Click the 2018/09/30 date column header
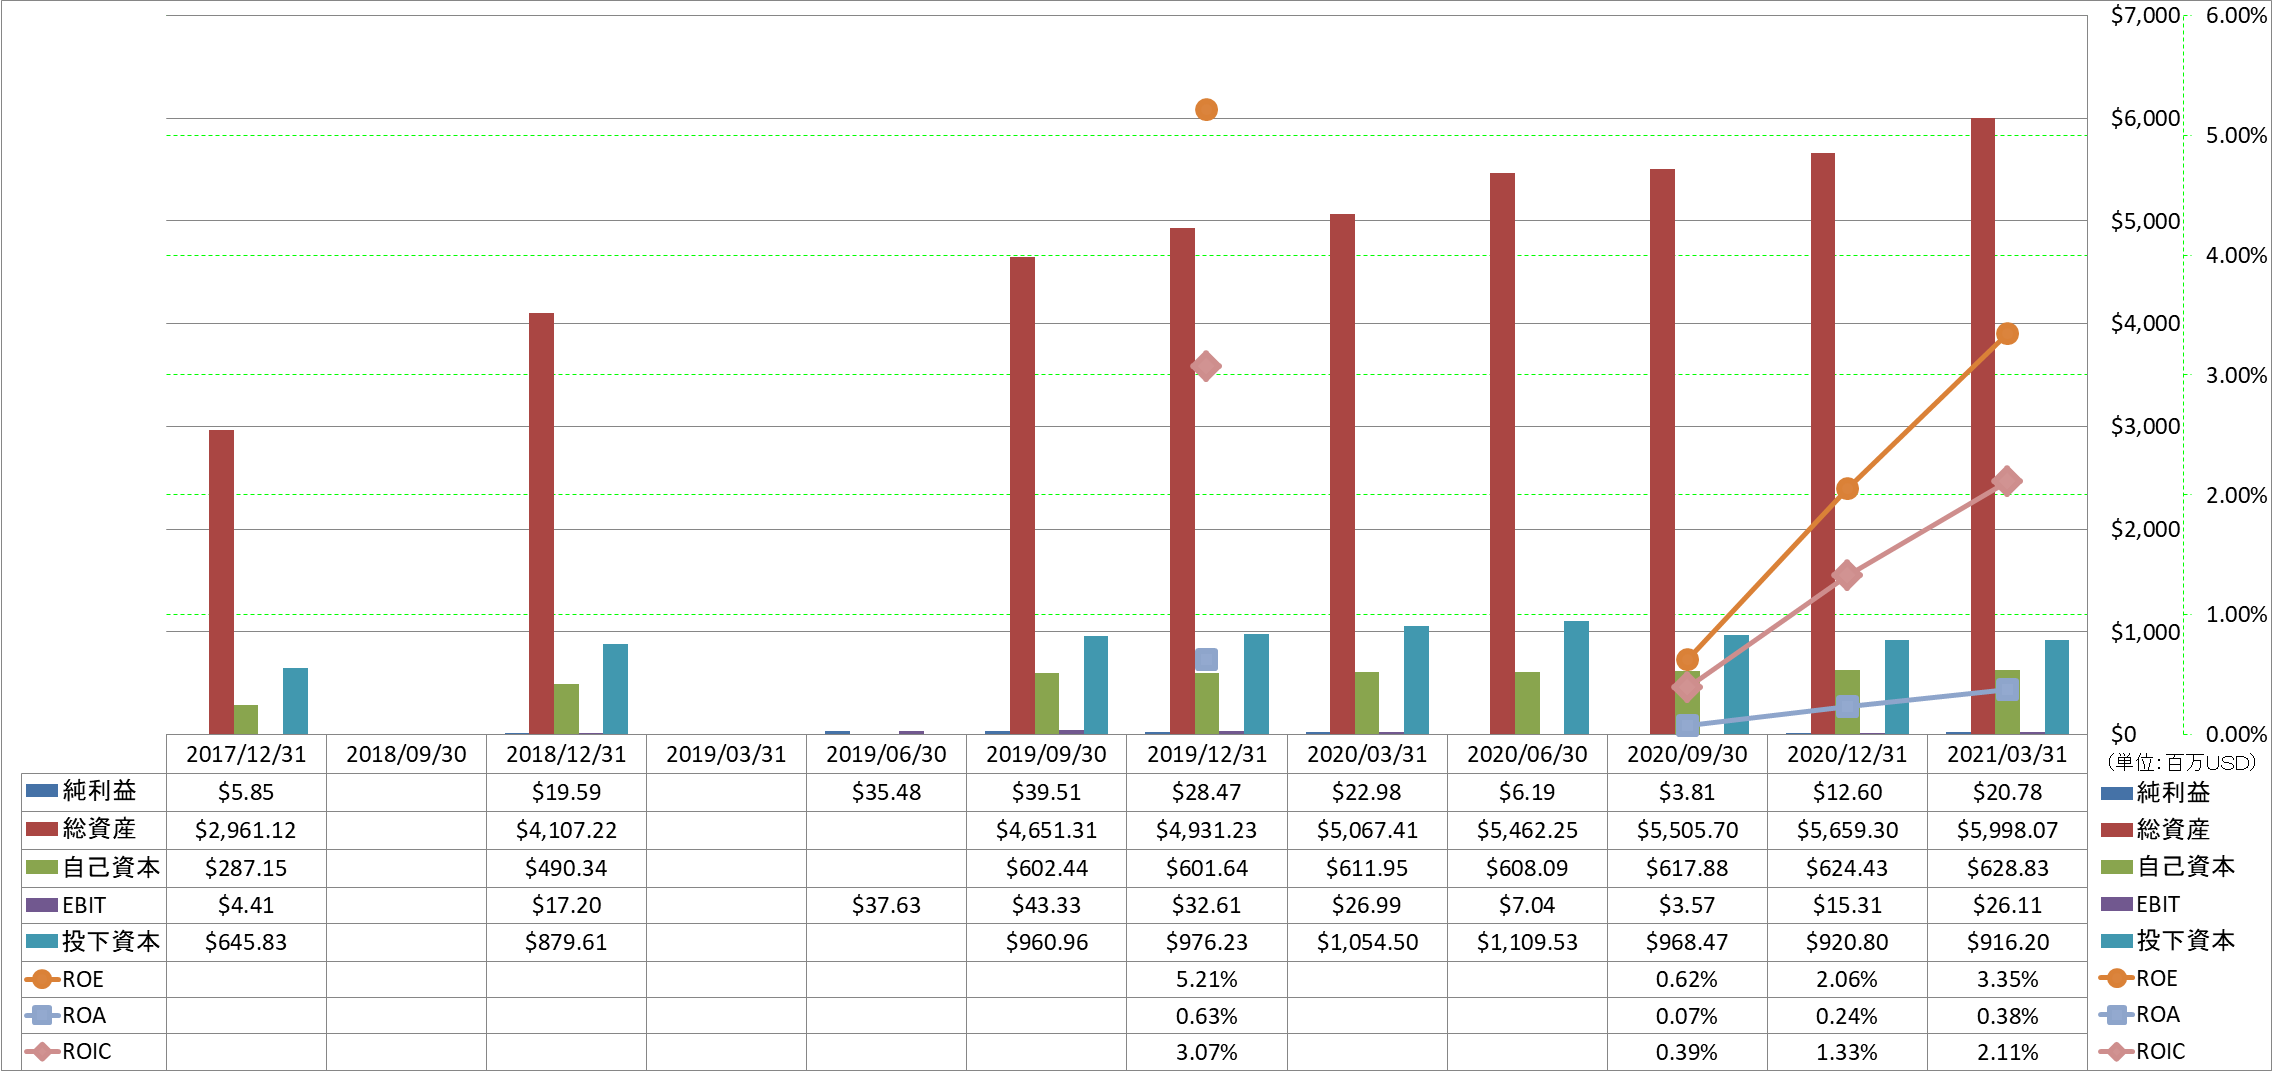This screenshot has width=2272, height=1071. coord(406,754)
